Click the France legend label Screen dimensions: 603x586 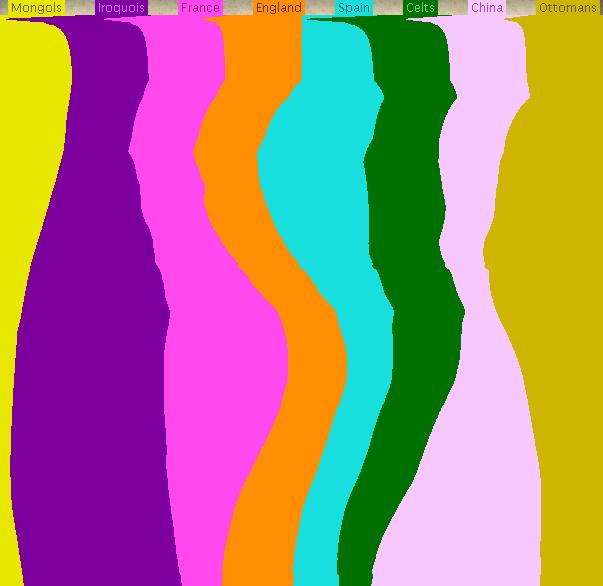coord(200,8)
